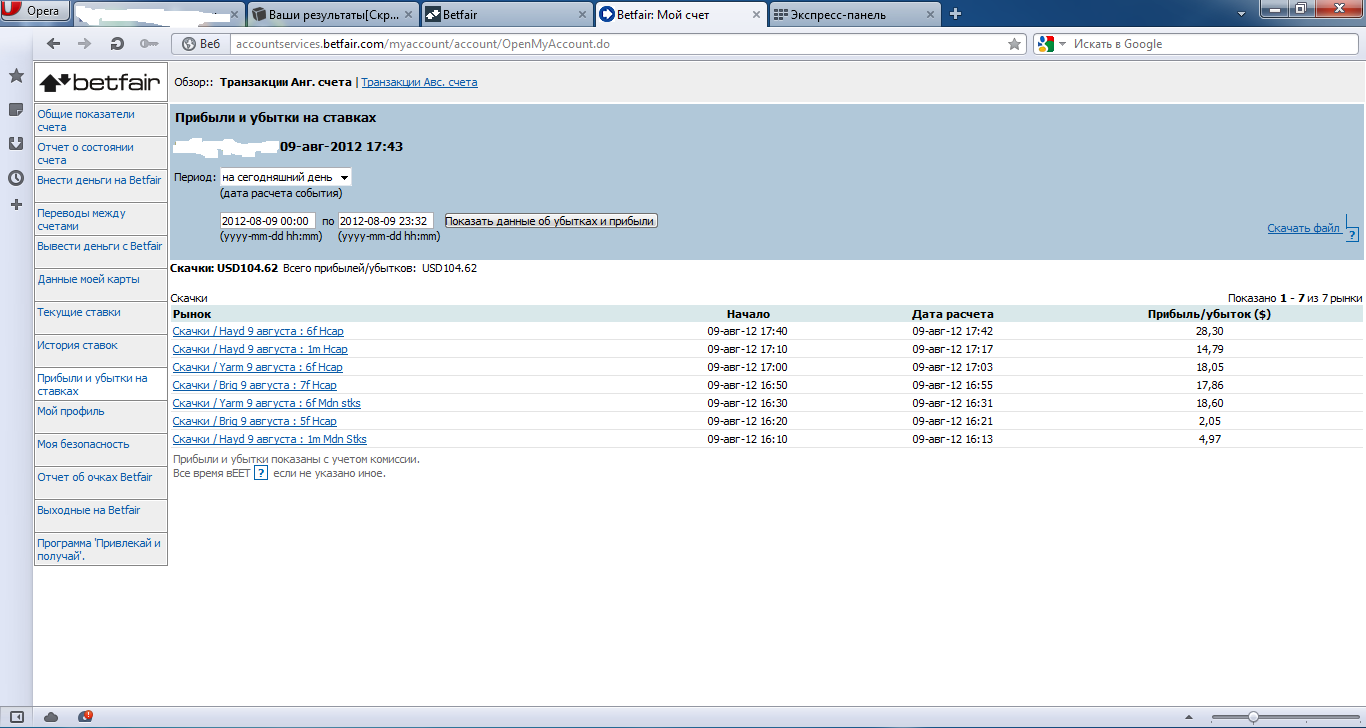Select the Betfair: Мой счет tab
This screenshot has width=1366, height=728.
[680, 14]
